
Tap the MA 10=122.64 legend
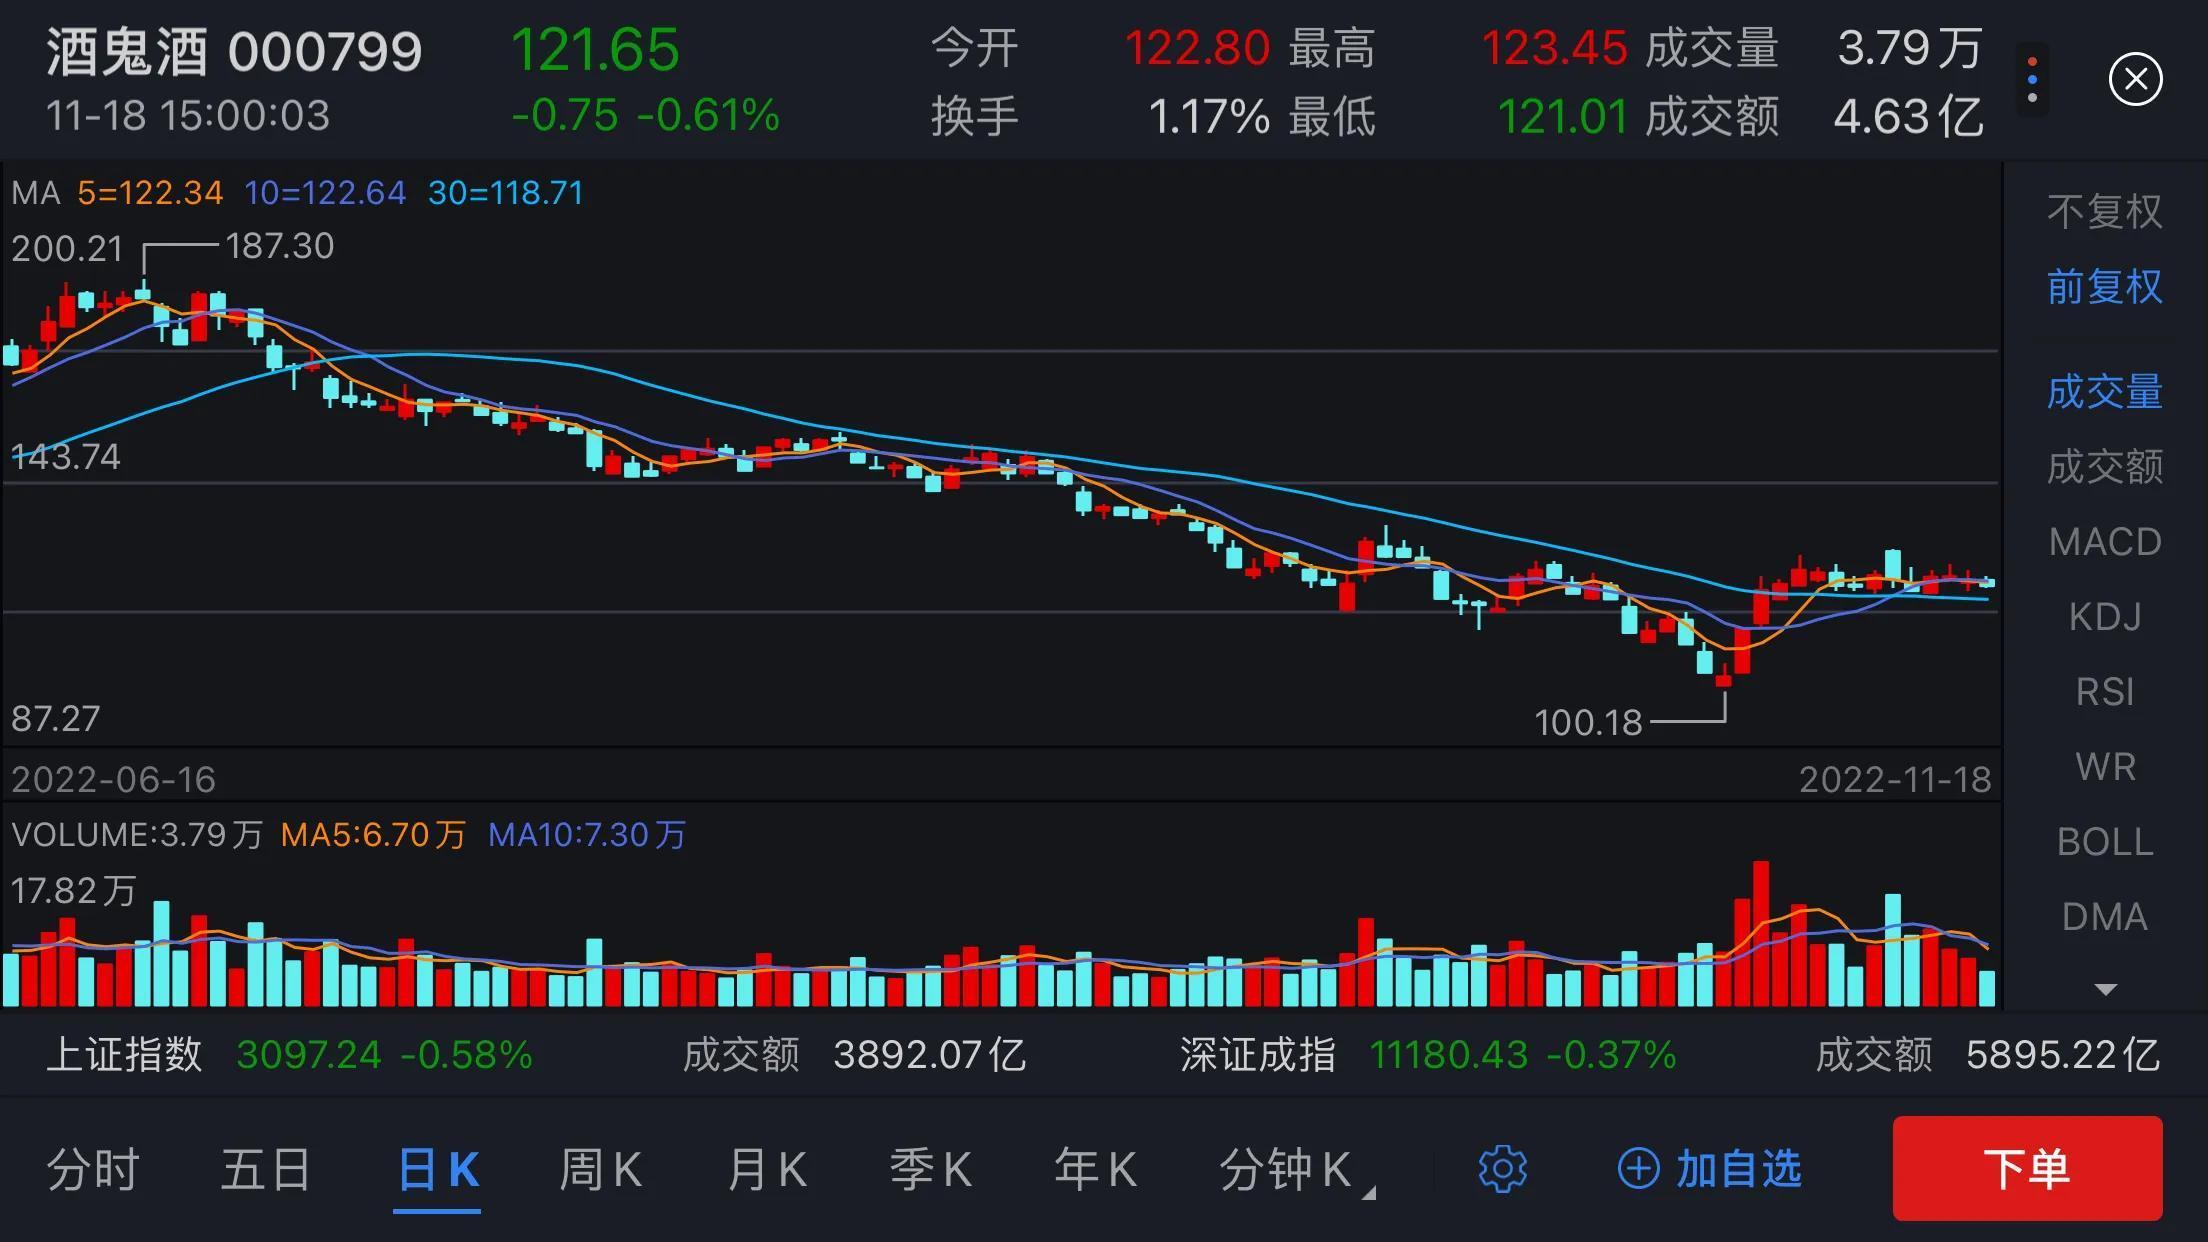325,192
